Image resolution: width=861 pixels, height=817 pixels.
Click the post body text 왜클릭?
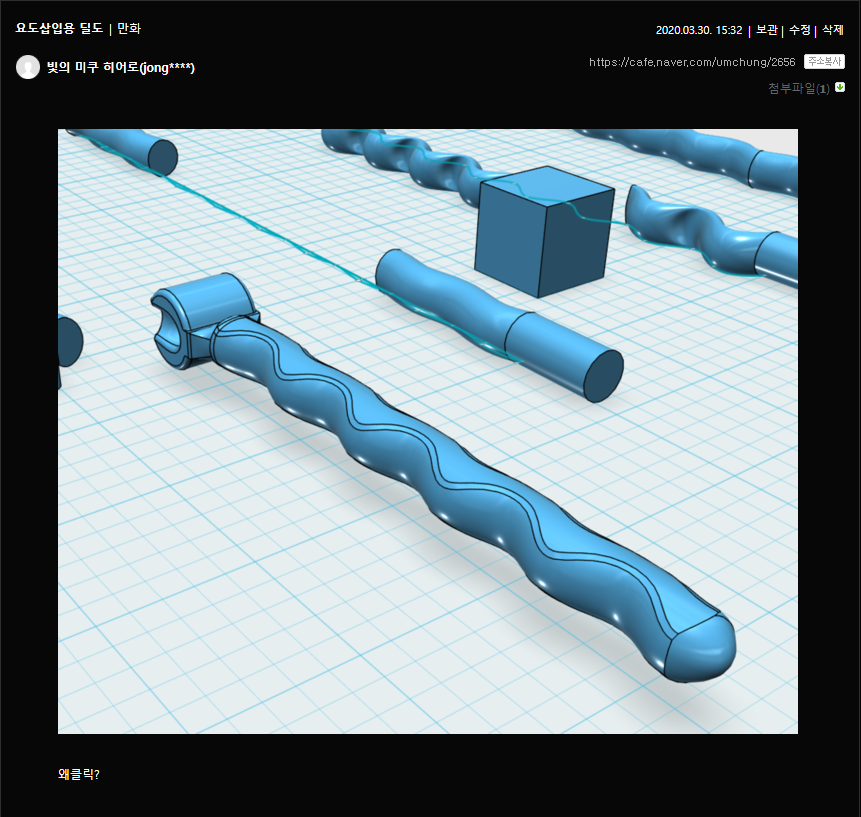coord(79,774)
